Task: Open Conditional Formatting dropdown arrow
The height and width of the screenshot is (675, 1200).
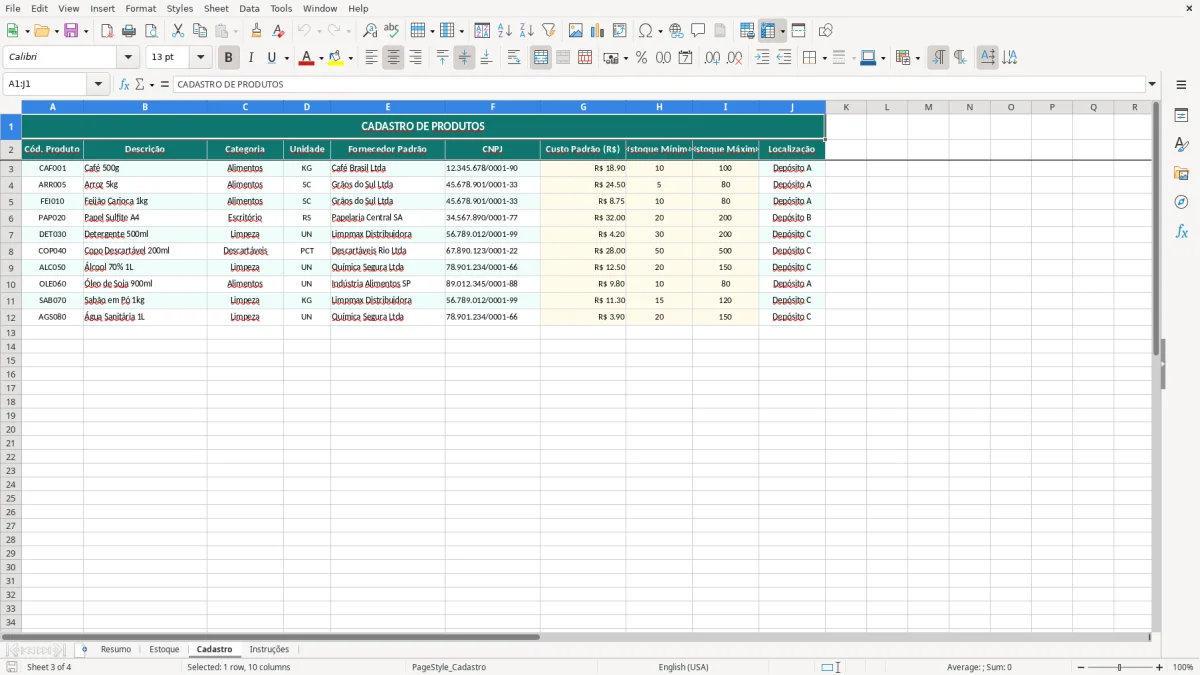Action: point(918,58)
